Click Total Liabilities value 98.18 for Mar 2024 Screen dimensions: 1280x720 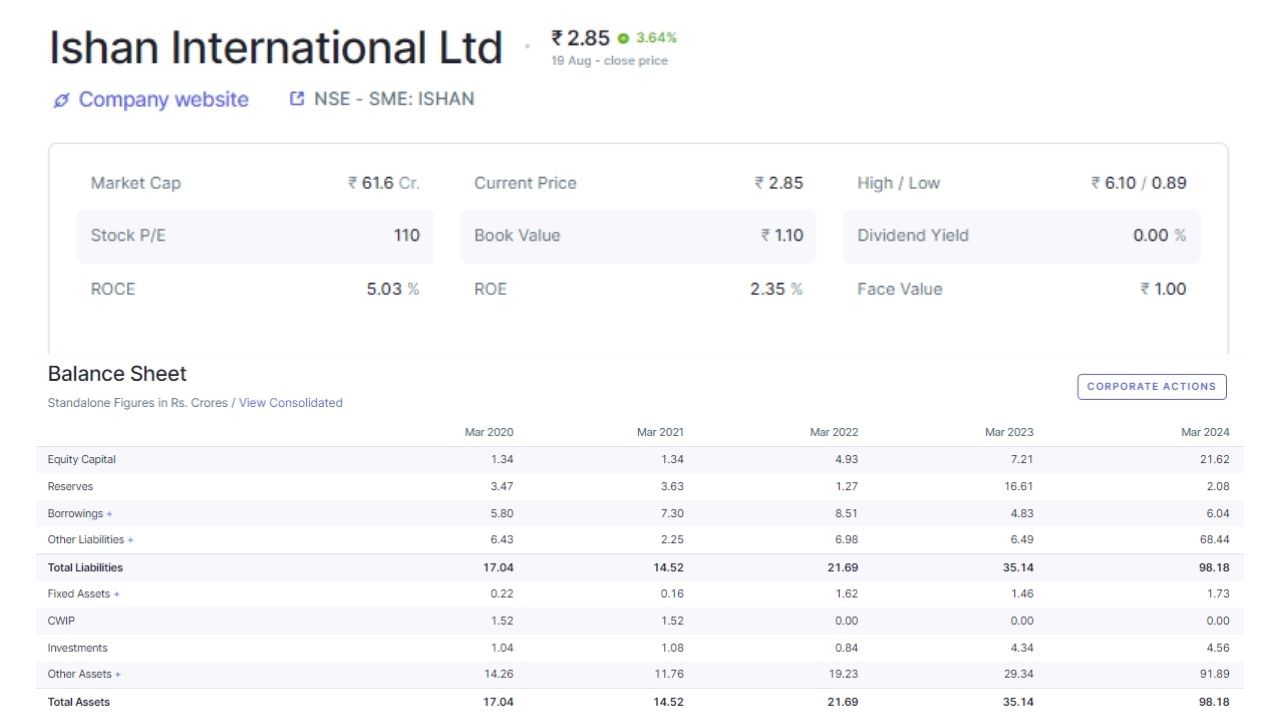coord(1214,567)
